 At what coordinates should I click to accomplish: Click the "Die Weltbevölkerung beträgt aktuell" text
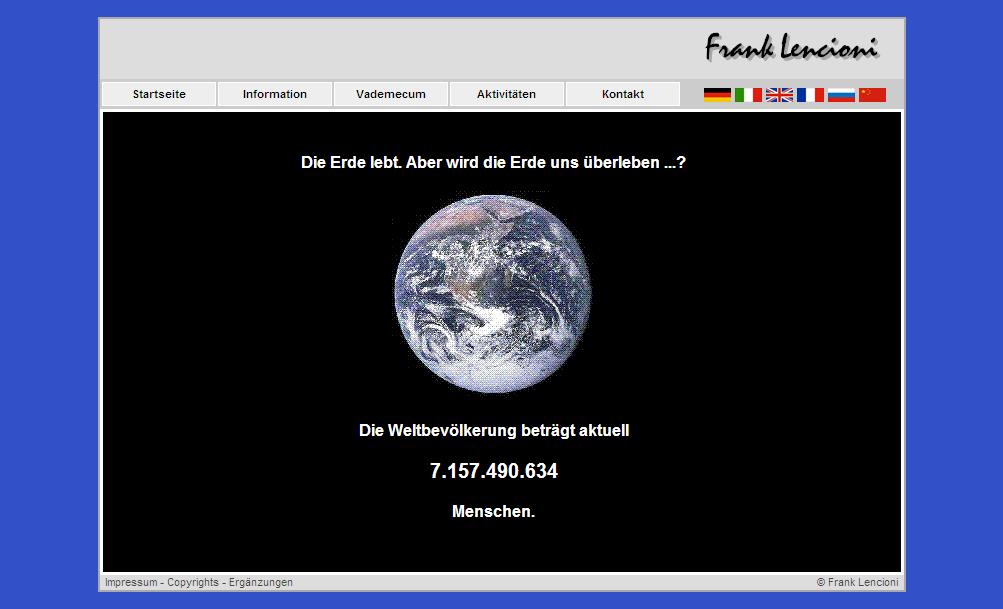[494, 431]
